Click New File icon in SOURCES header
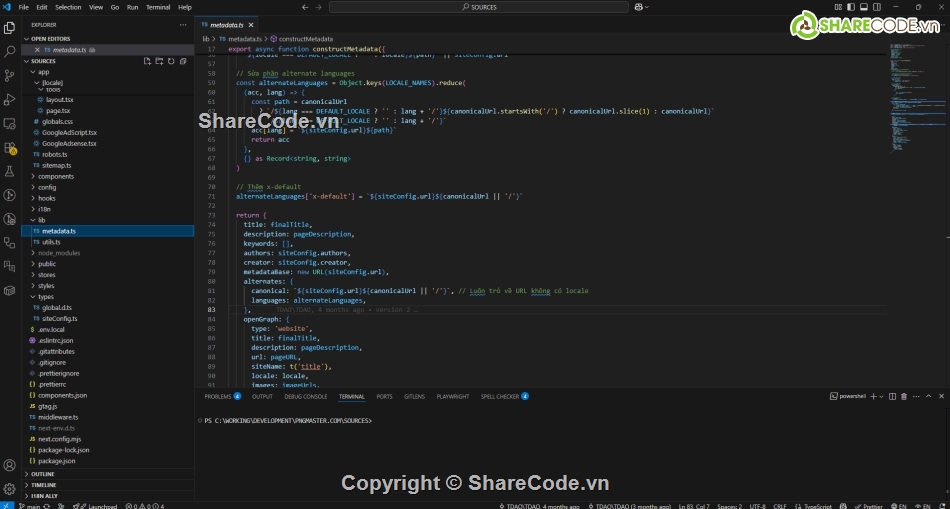This screenshot has height=509, width=950. [147, 61]
